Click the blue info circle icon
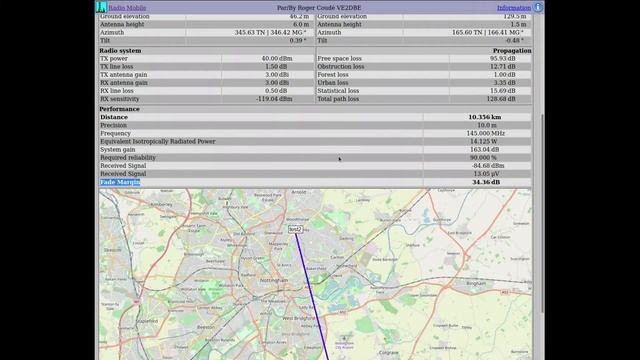This screenshot has width=640, height=360. pyautogui.click(x=538, y=7)
